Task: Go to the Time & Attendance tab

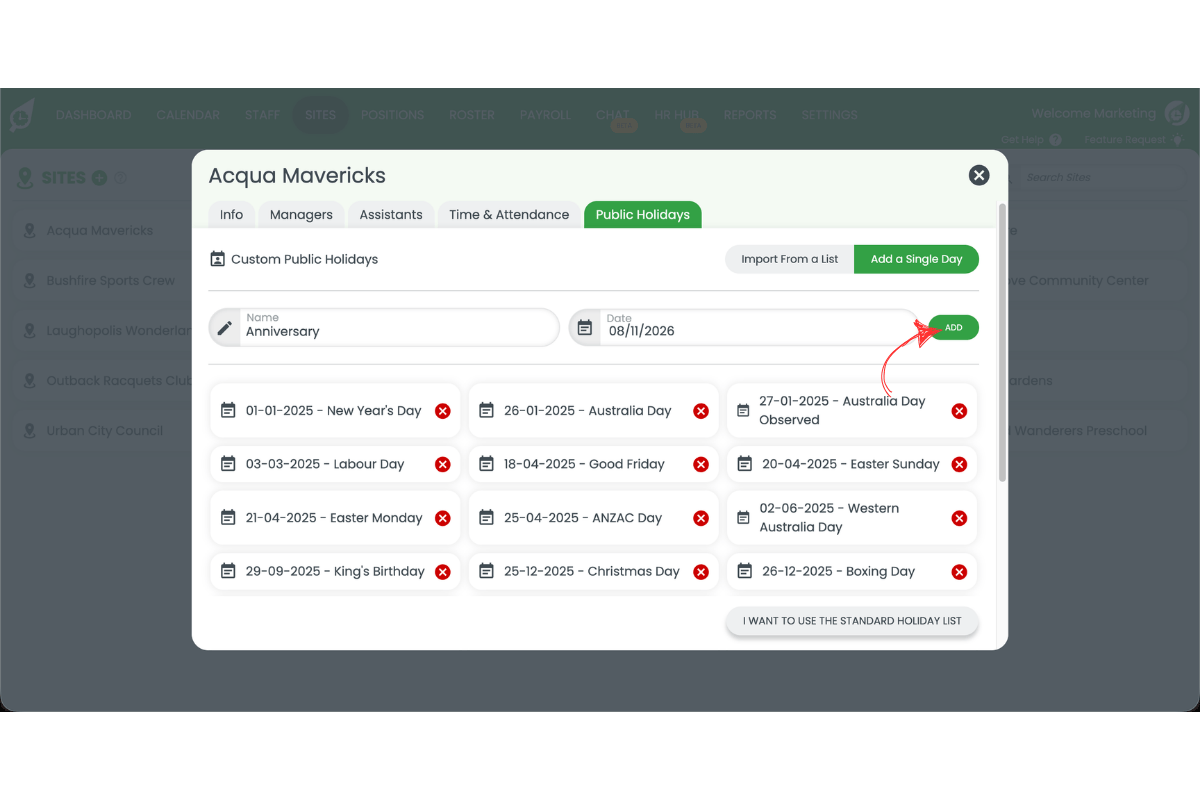Action: [x=509, y=215]
